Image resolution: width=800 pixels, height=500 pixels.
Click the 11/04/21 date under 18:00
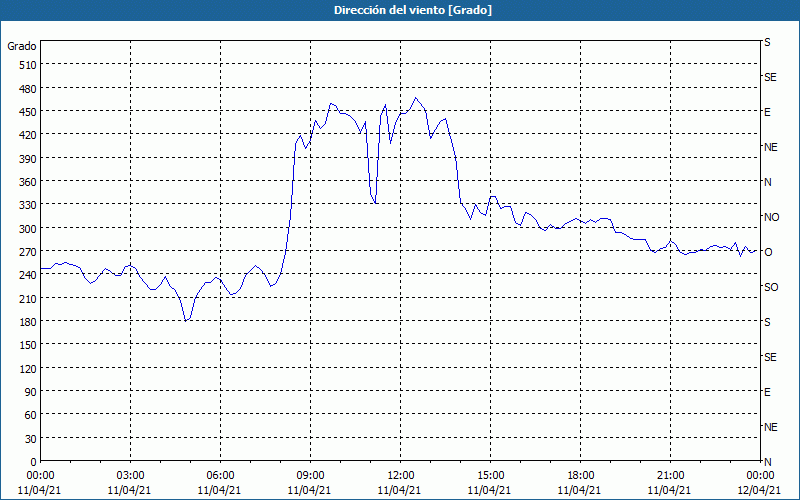pos(580,490)
